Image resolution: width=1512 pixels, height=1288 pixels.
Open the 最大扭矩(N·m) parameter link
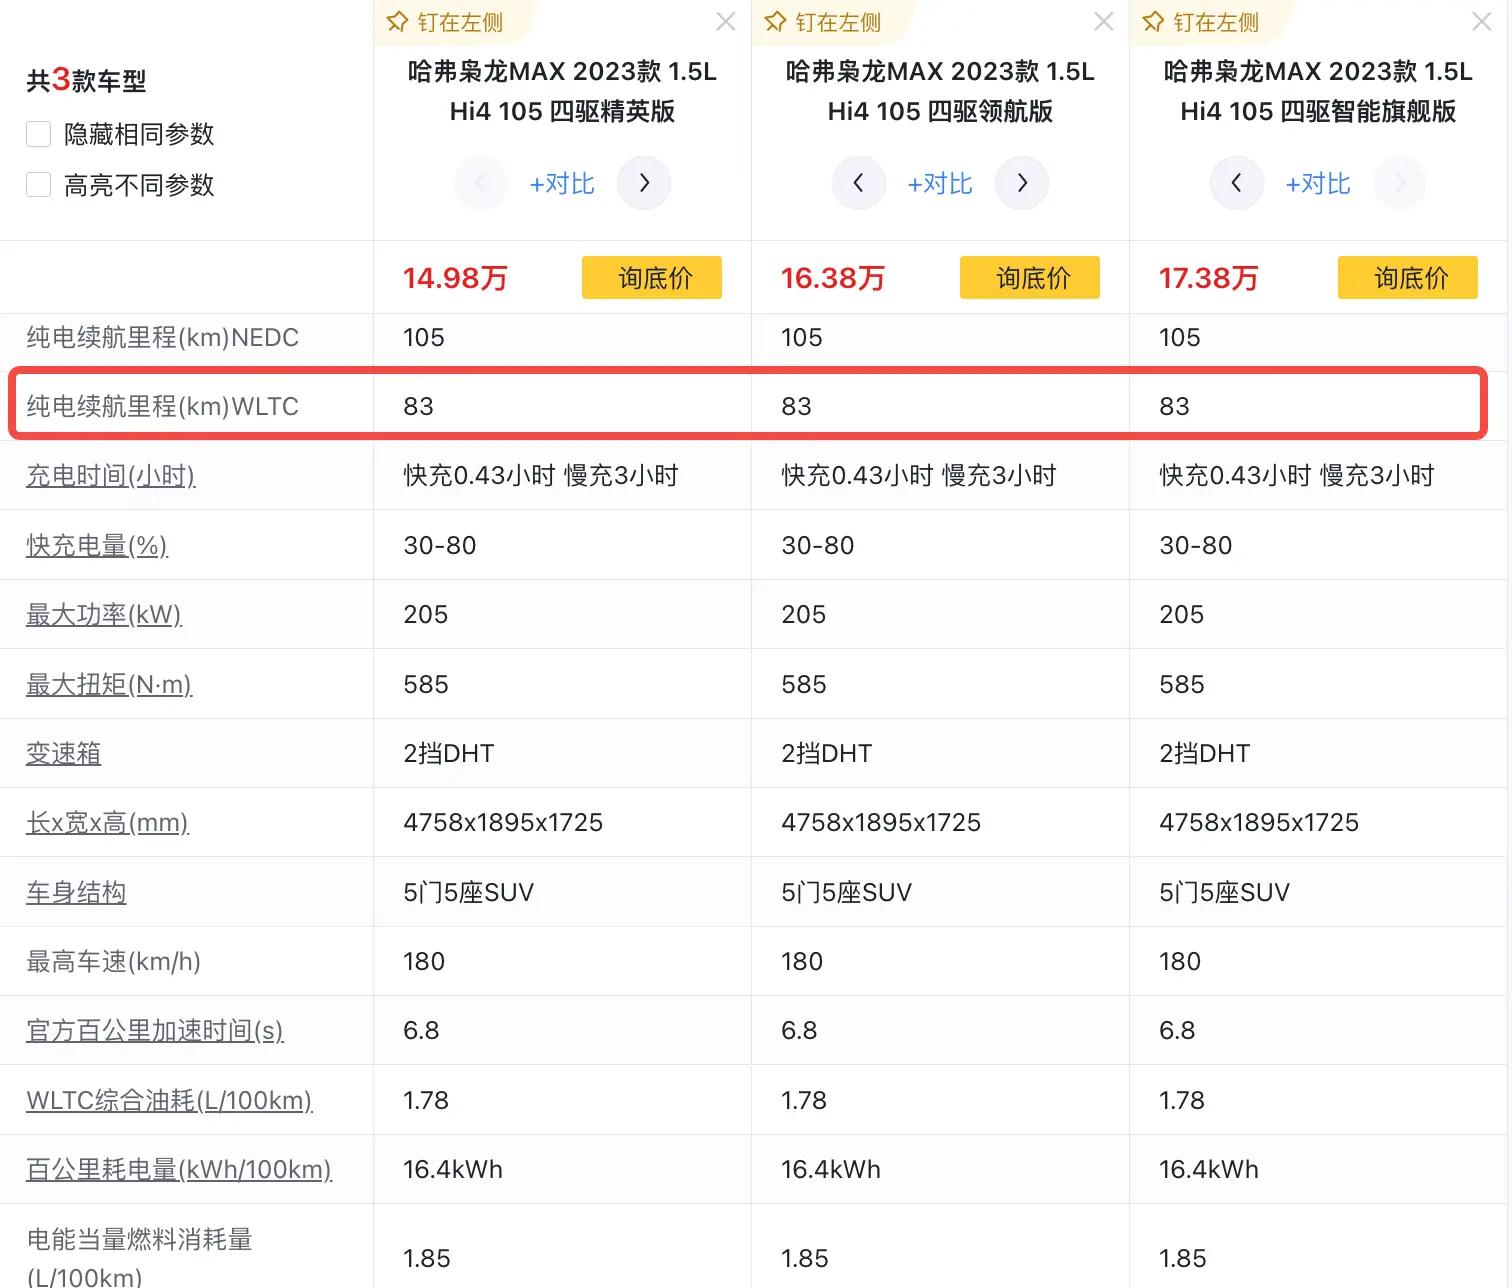109,684
